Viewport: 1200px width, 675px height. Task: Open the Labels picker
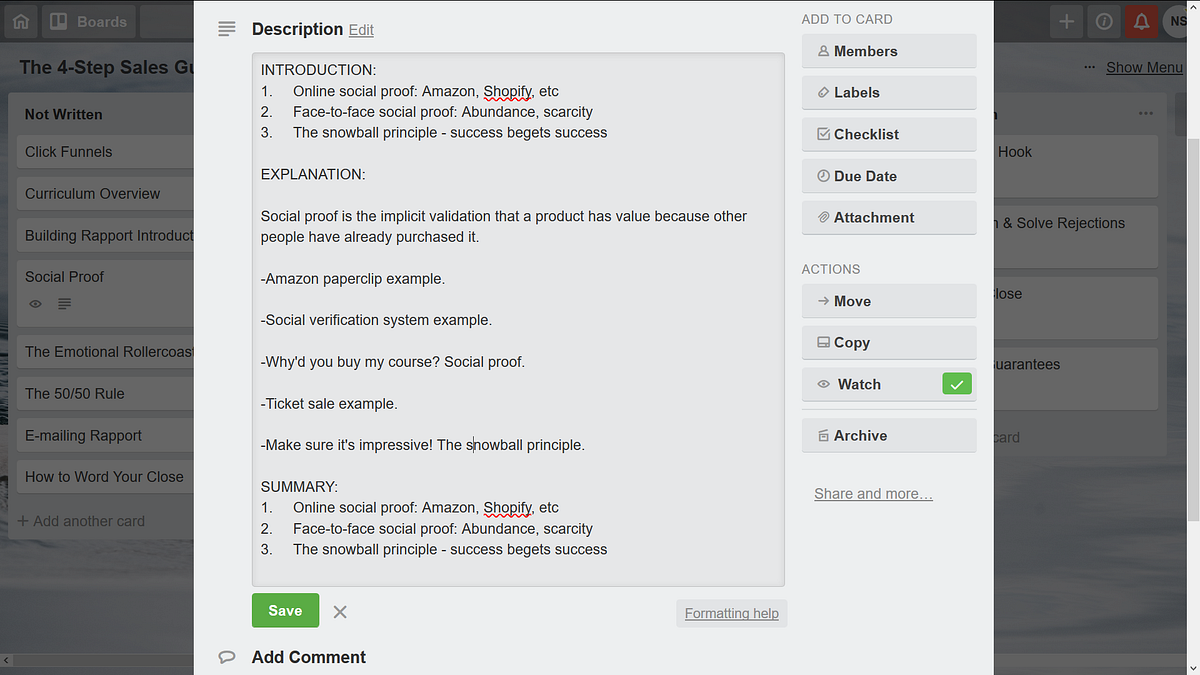click(888, 92)
